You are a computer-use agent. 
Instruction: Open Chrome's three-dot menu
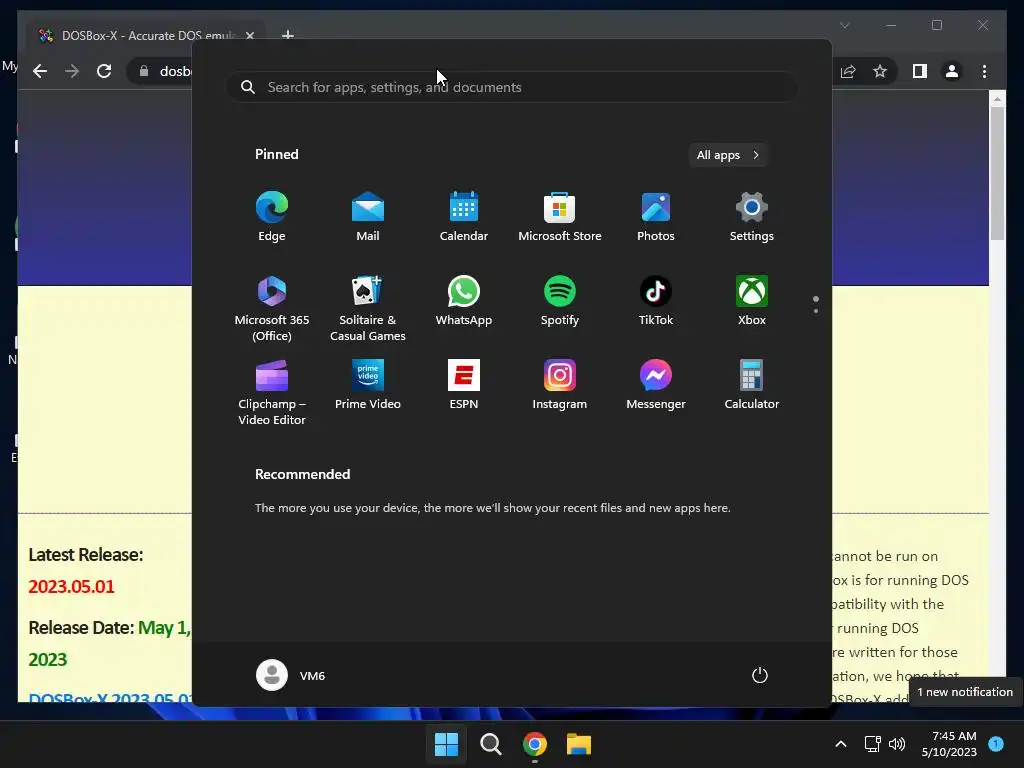pyautogui.click(x=984, y=71)
